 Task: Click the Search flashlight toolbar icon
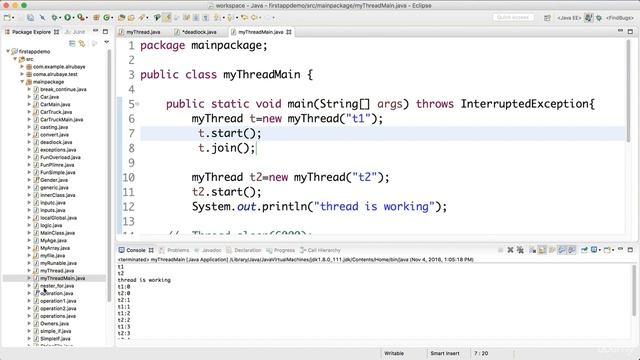(142, 18)
